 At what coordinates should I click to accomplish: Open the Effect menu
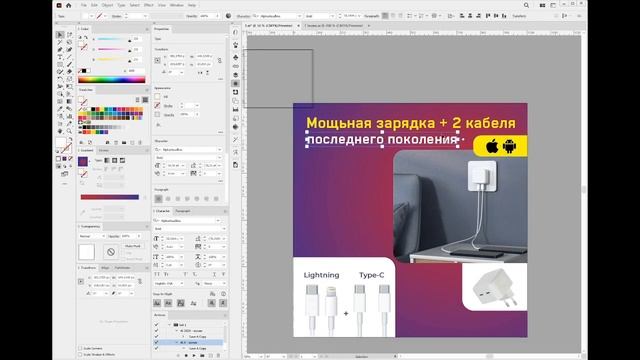[x=149, y=5]
